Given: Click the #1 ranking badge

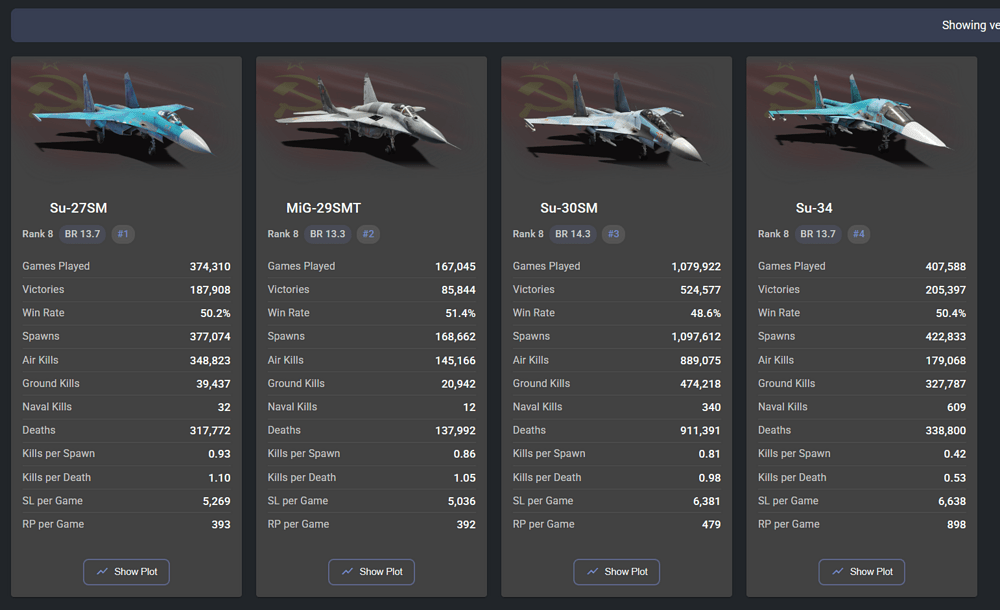Looking at the screenshot, I should [x=123, y=234].
